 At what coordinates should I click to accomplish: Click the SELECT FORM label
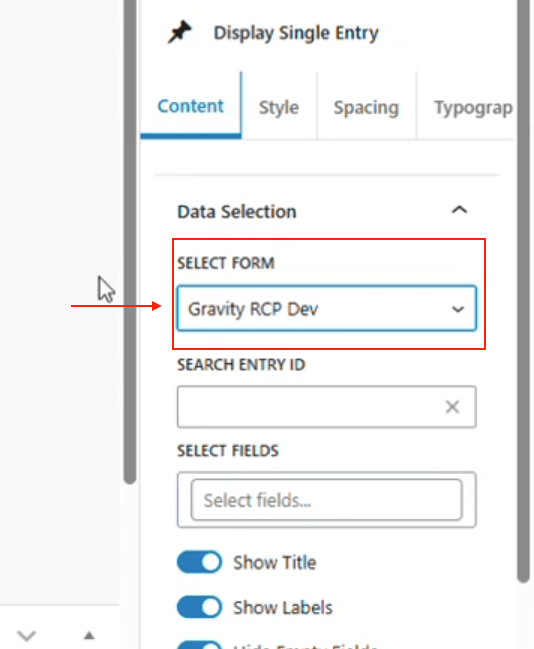226,263
